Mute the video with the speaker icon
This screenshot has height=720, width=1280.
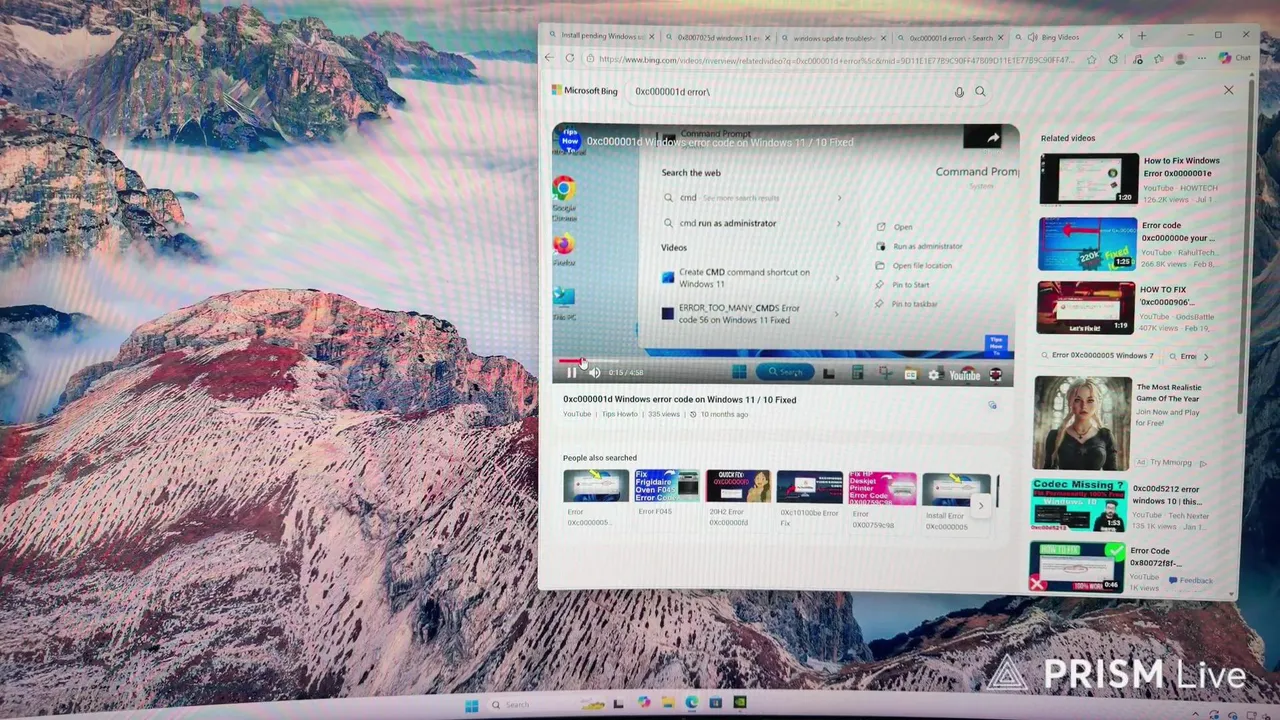coord(594,373)
